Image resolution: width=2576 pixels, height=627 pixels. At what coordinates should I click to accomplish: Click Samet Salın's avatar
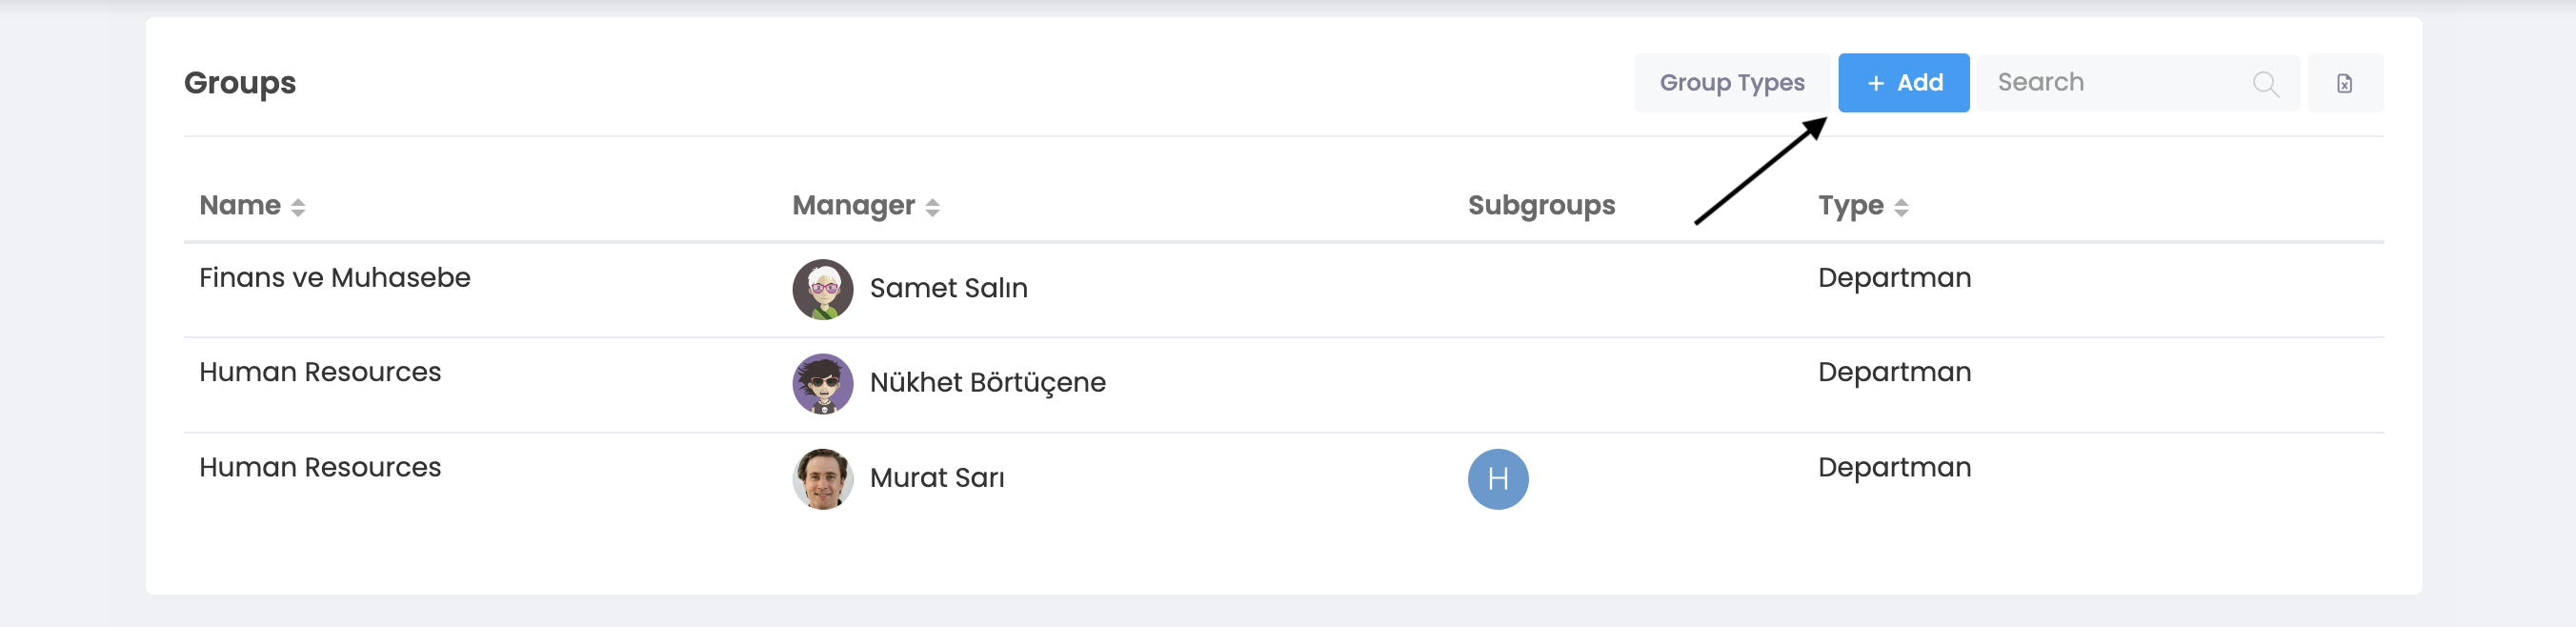click(x=822, y=289)
